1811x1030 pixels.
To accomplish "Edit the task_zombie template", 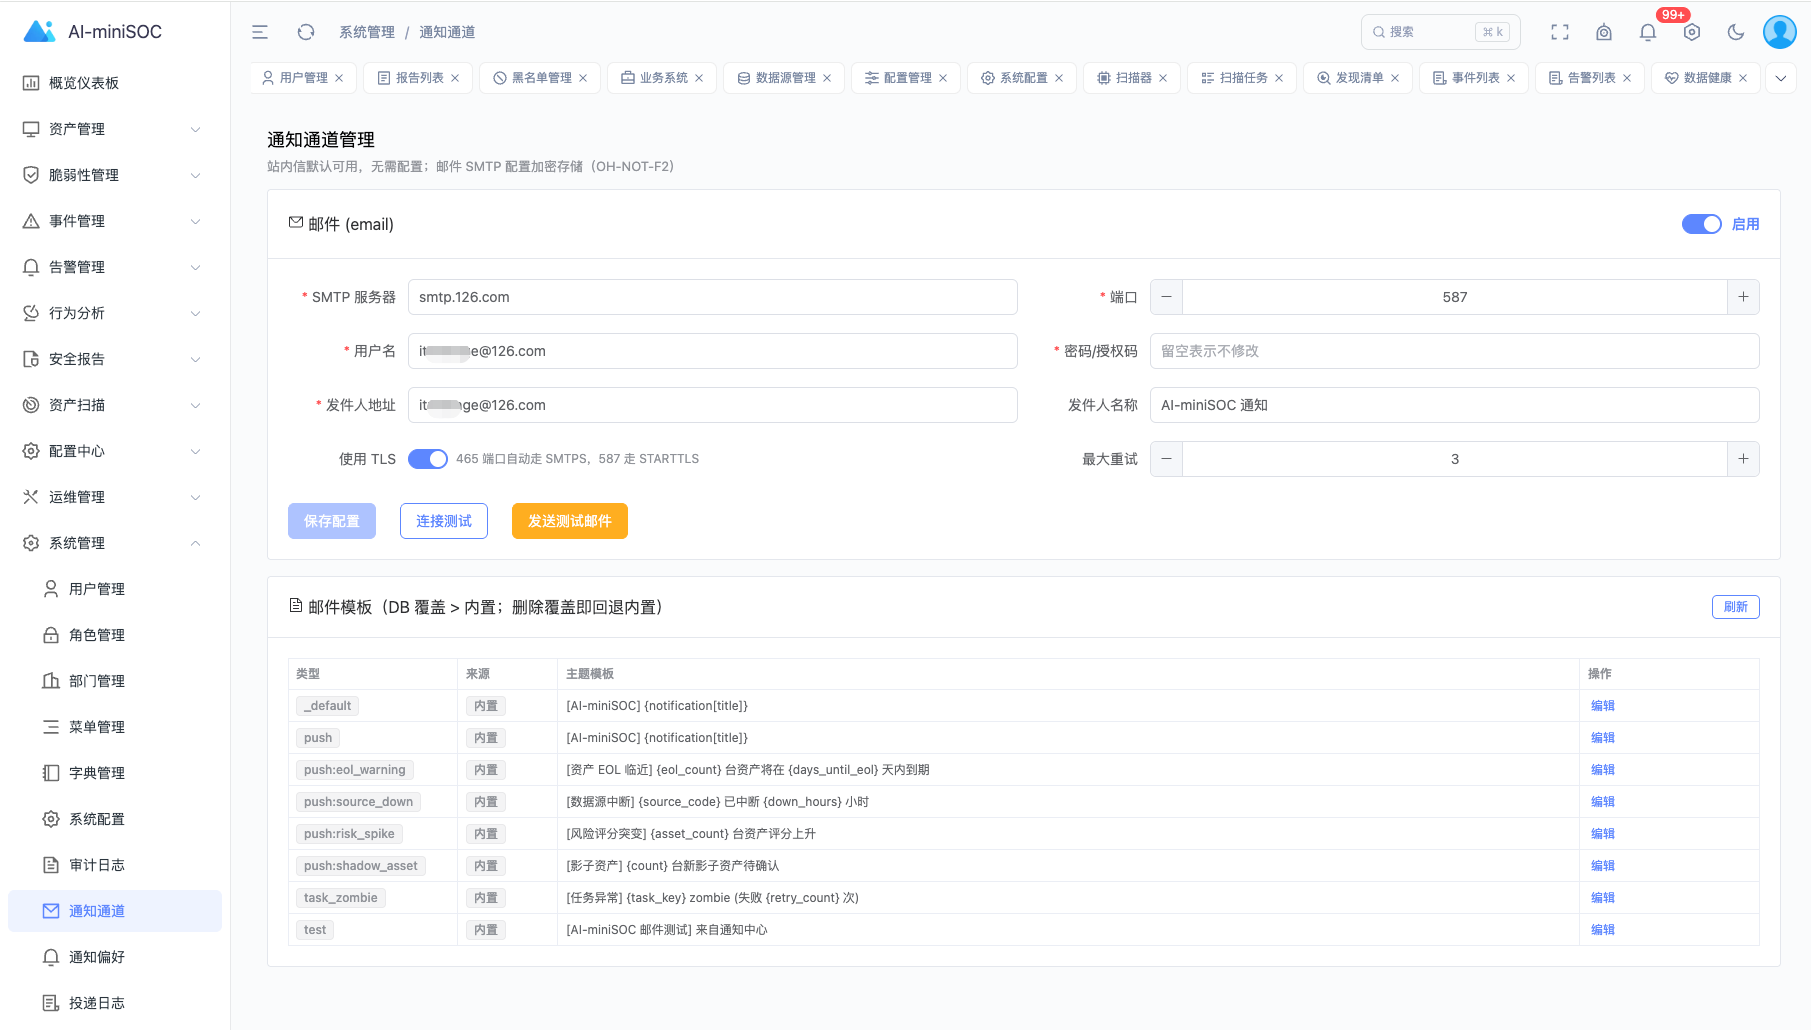I will 1603,898.
